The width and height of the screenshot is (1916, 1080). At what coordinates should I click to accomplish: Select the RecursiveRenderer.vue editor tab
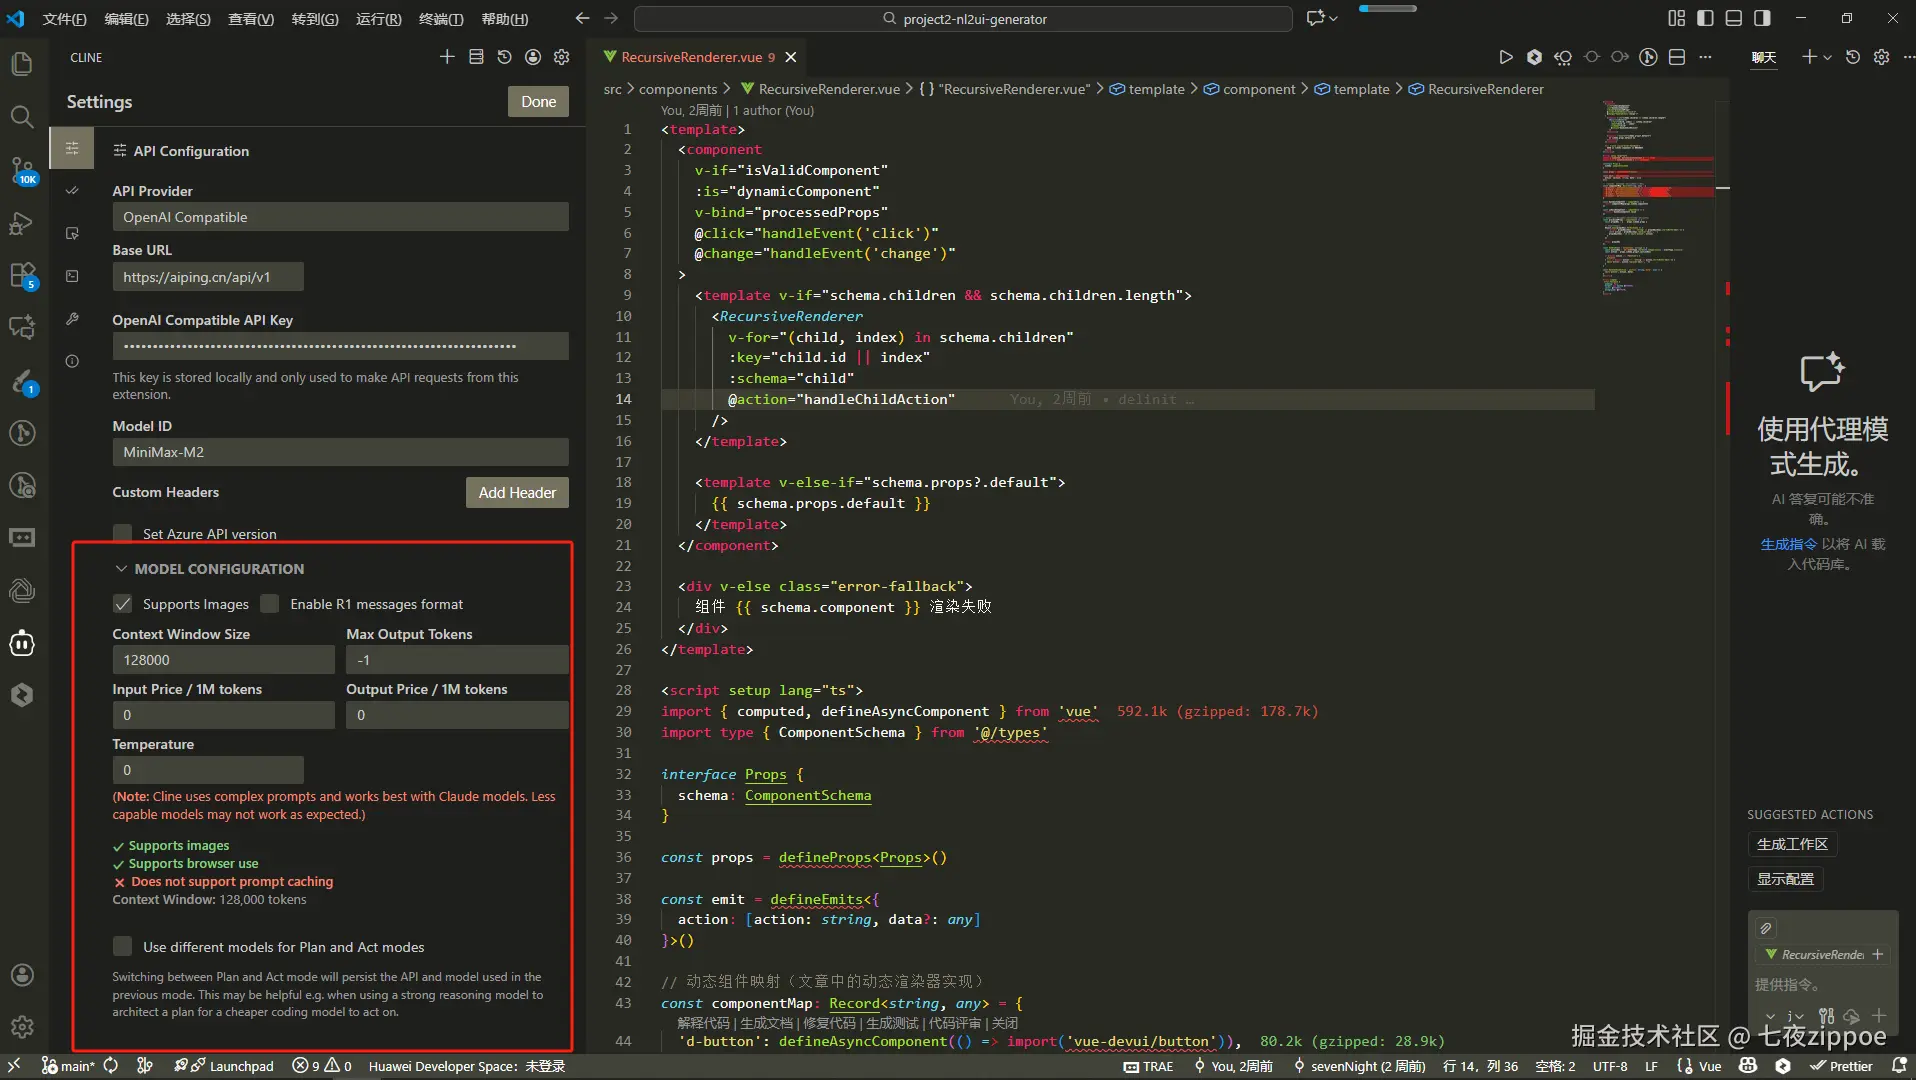691,58
